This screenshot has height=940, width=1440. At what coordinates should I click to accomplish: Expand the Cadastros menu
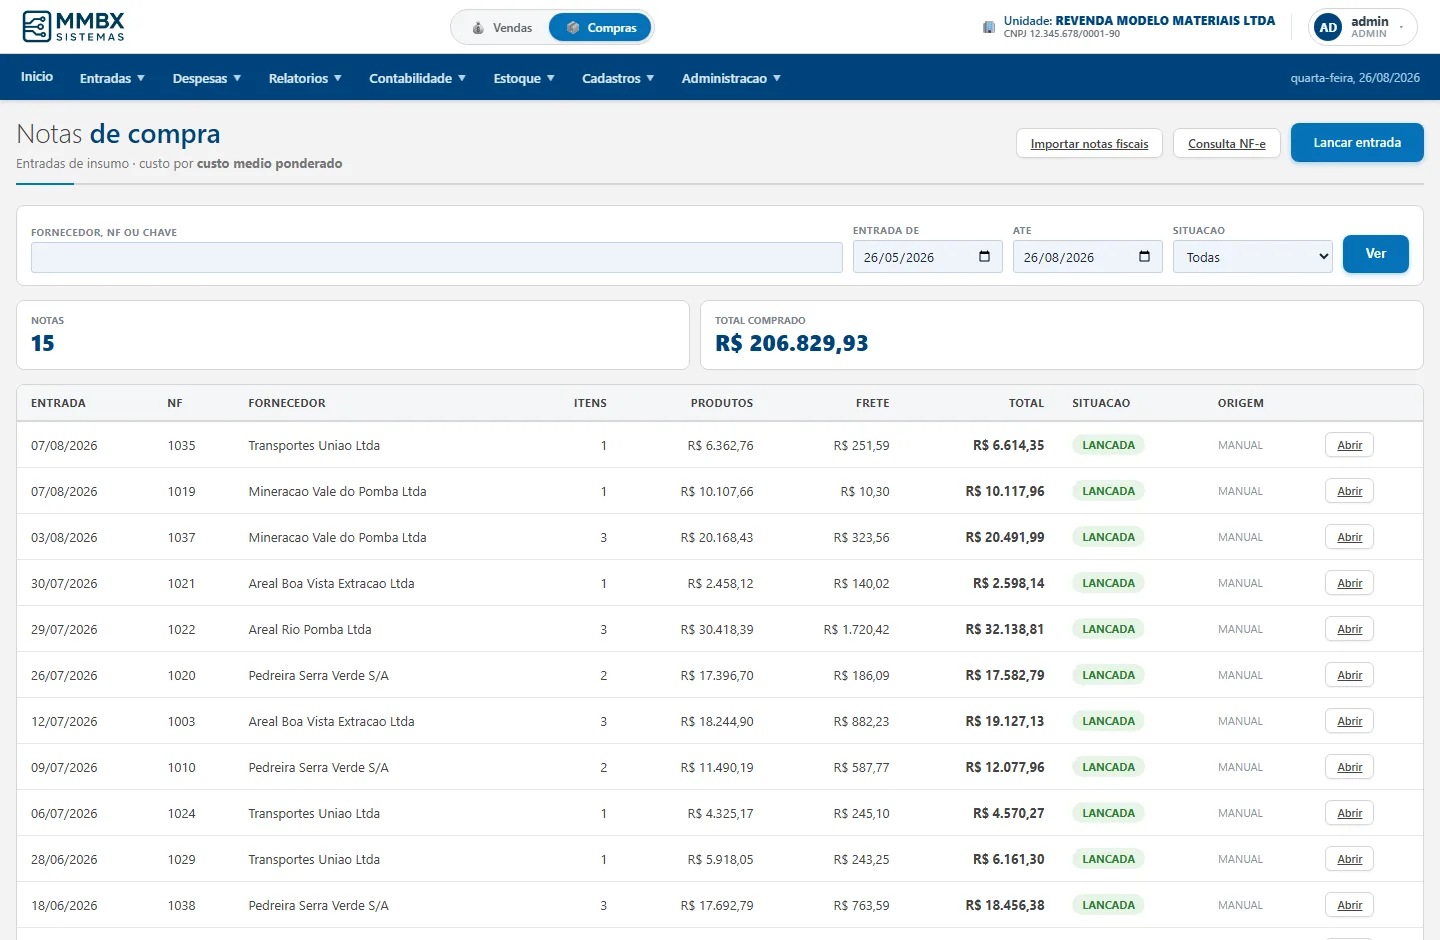[x=618, y=78]
